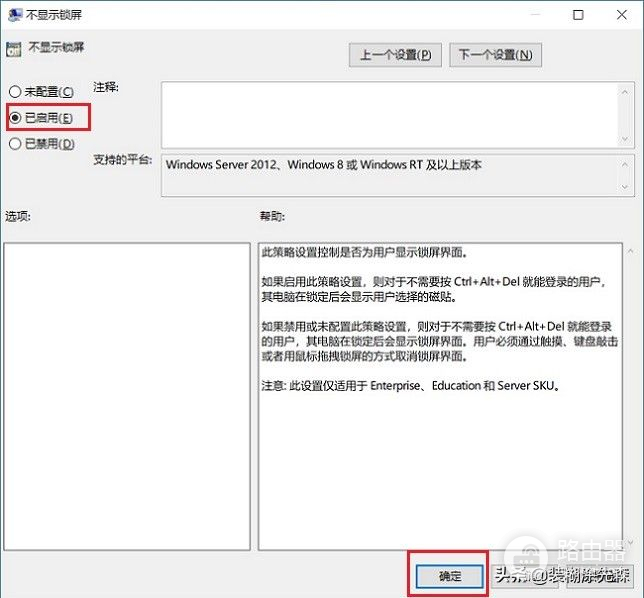Confirm the policy with the 确定 button
This screenshot has width=644, height=598.
pos(448,575)
